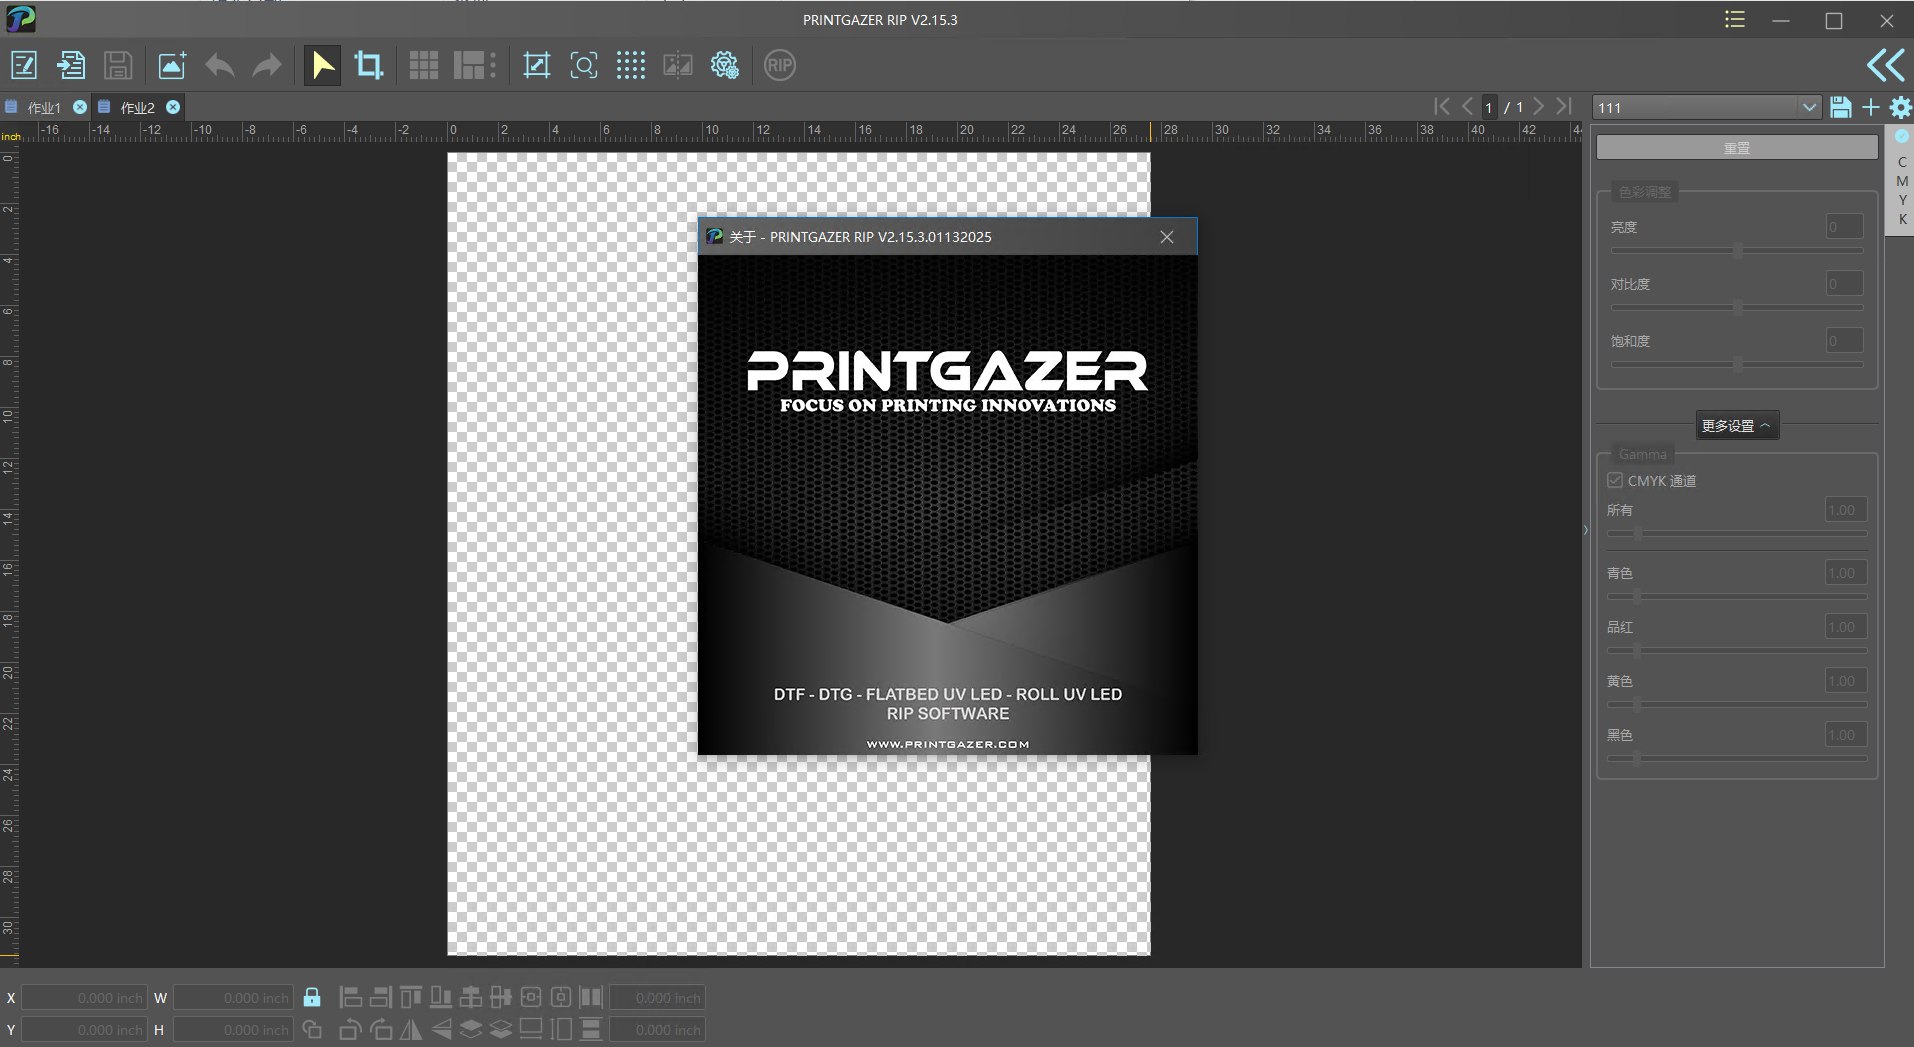Click the align top icon
This screenshot has width=1914, height=1047.
click(x=411, y=997)
